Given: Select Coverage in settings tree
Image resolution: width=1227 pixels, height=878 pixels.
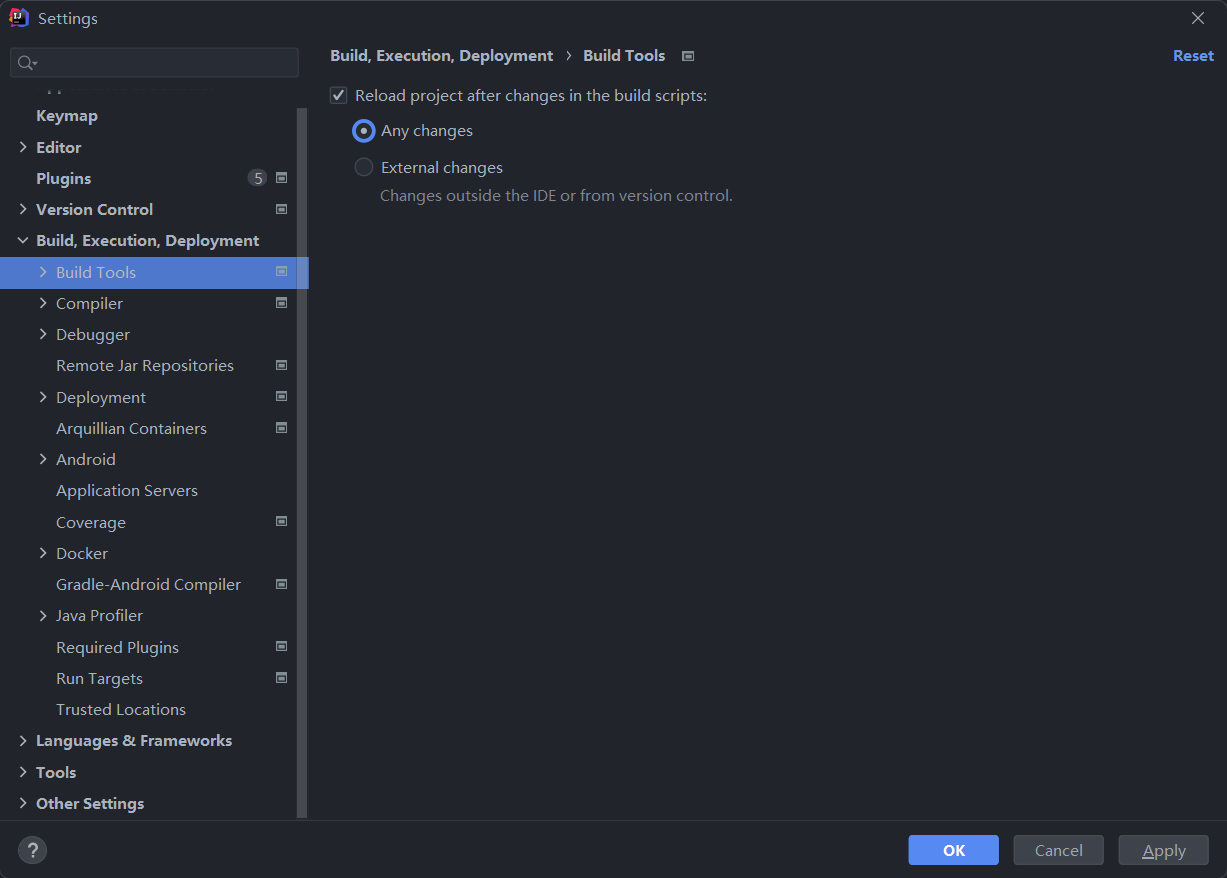Looking at the screenshot, I should point(91,522).
